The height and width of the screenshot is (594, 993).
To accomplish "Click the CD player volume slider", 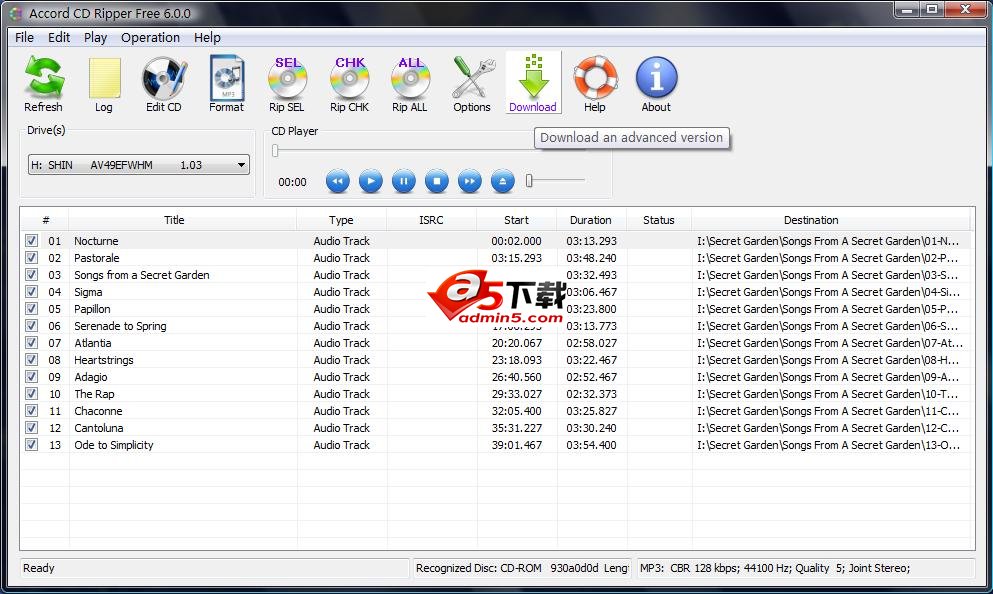I will pyautogui.click(x=556, y=181).
